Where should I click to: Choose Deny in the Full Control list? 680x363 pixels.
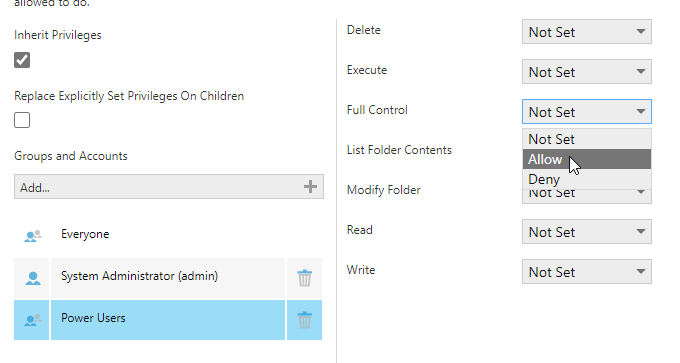[586, 179]
